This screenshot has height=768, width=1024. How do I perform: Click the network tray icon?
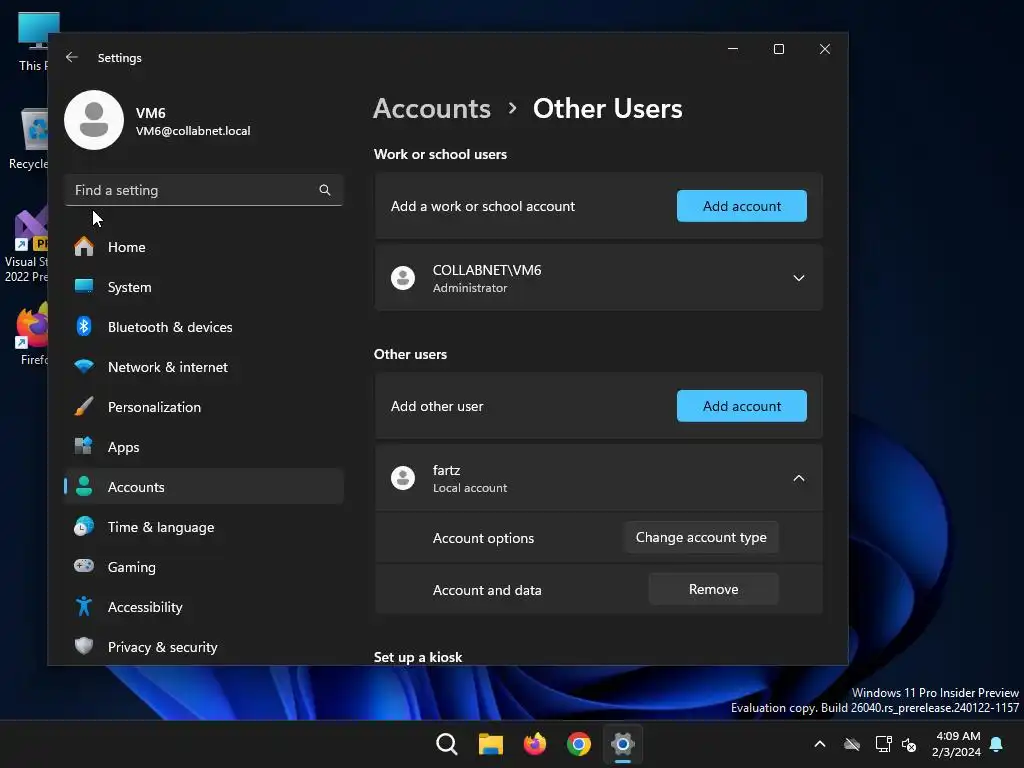883,744
